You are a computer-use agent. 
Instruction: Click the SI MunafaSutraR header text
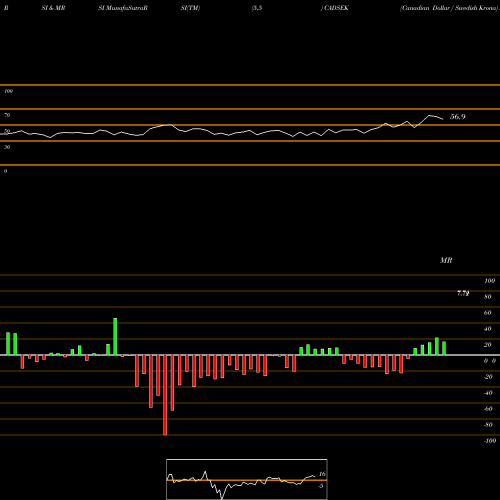tap(123, 8)
